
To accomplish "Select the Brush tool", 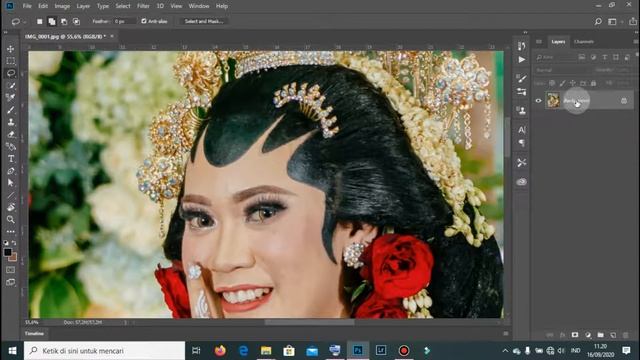I will (x=11, y=110).
